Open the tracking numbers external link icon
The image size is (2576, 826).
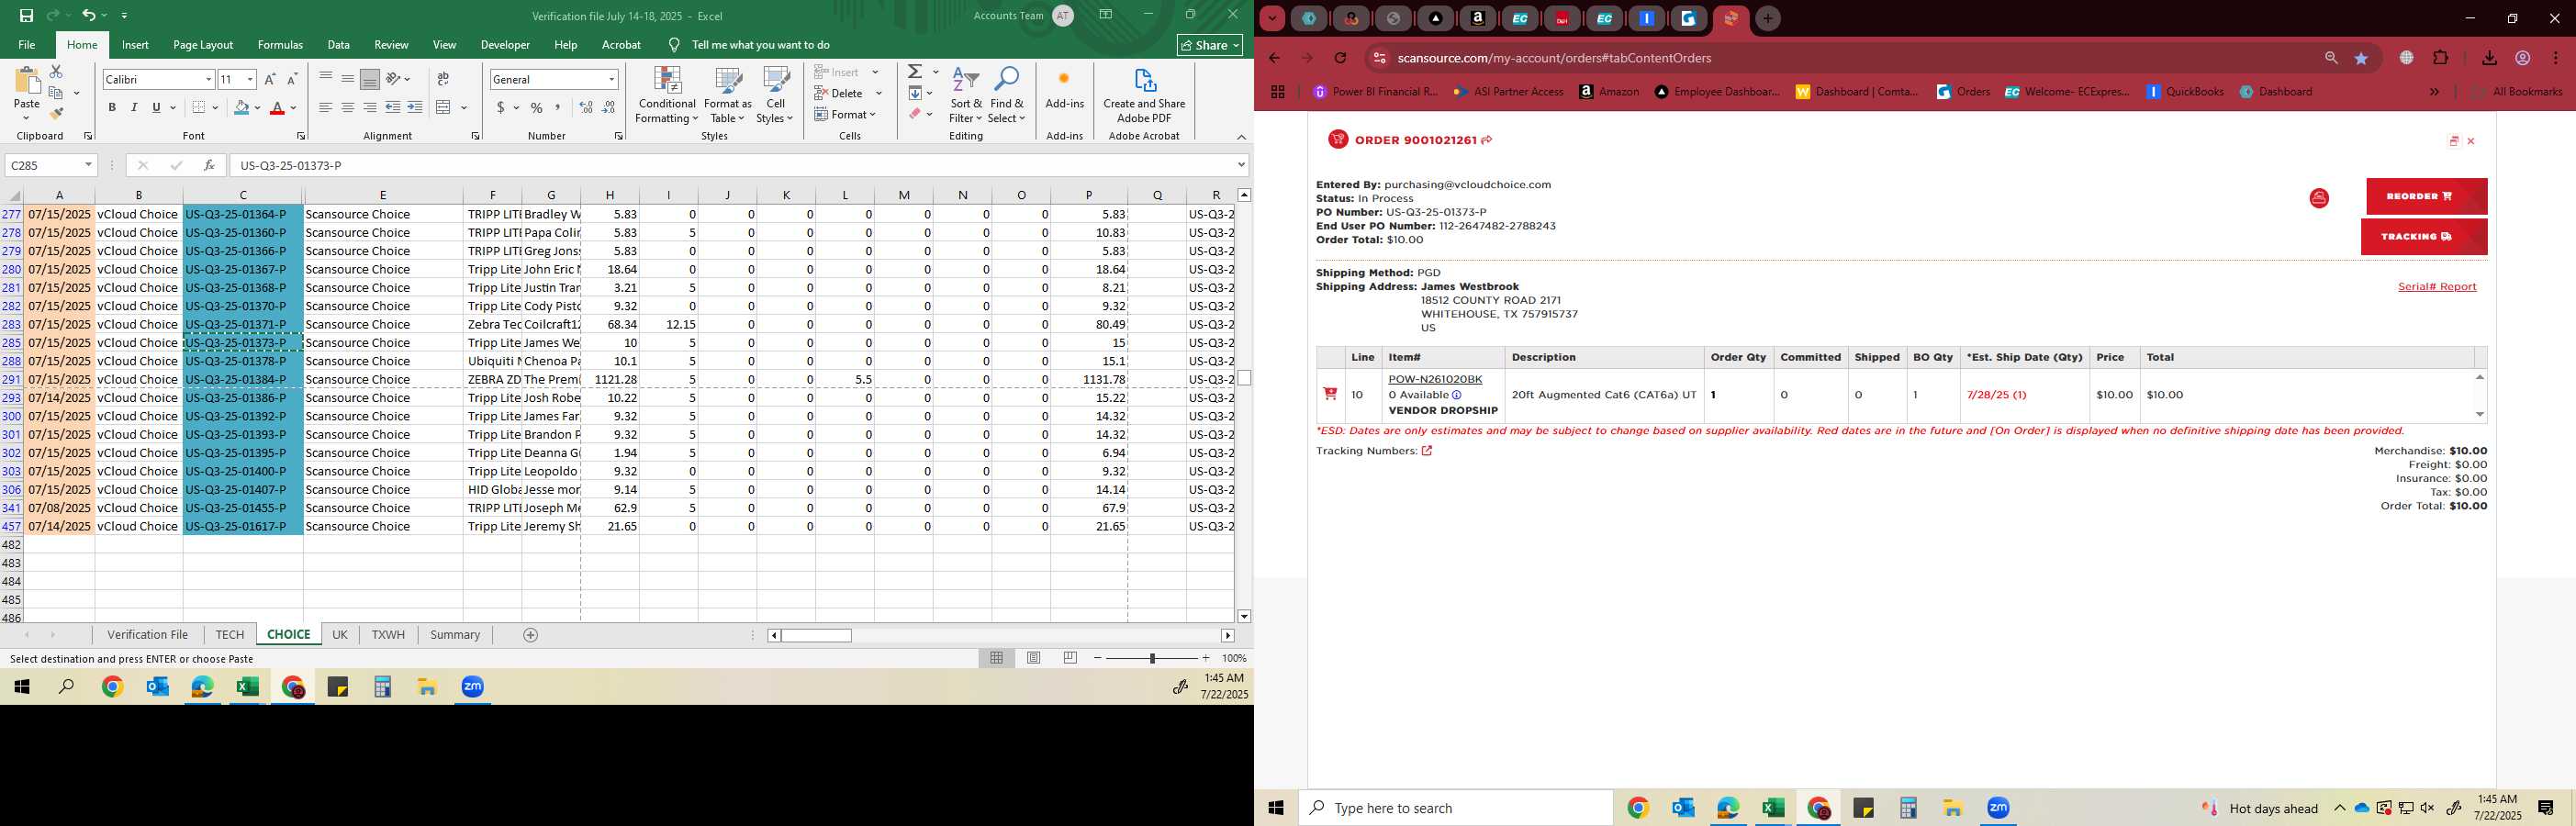click(x=1427, y=451)
